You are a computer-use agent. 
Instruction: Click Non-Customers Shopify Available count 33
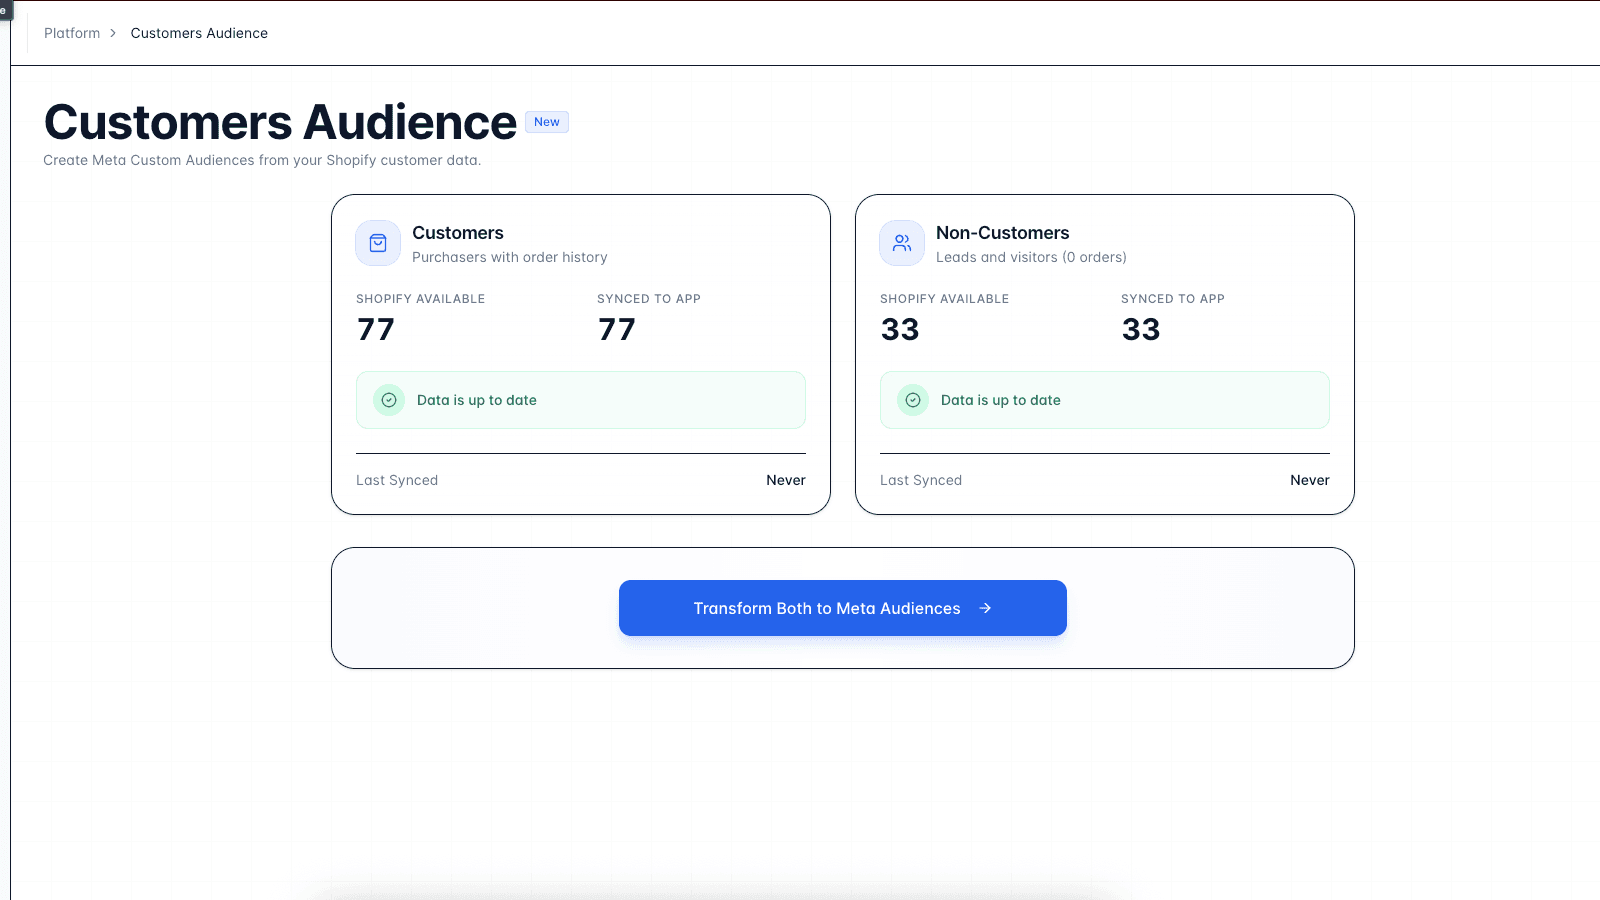pyautogui.click(x=900, y=329)
